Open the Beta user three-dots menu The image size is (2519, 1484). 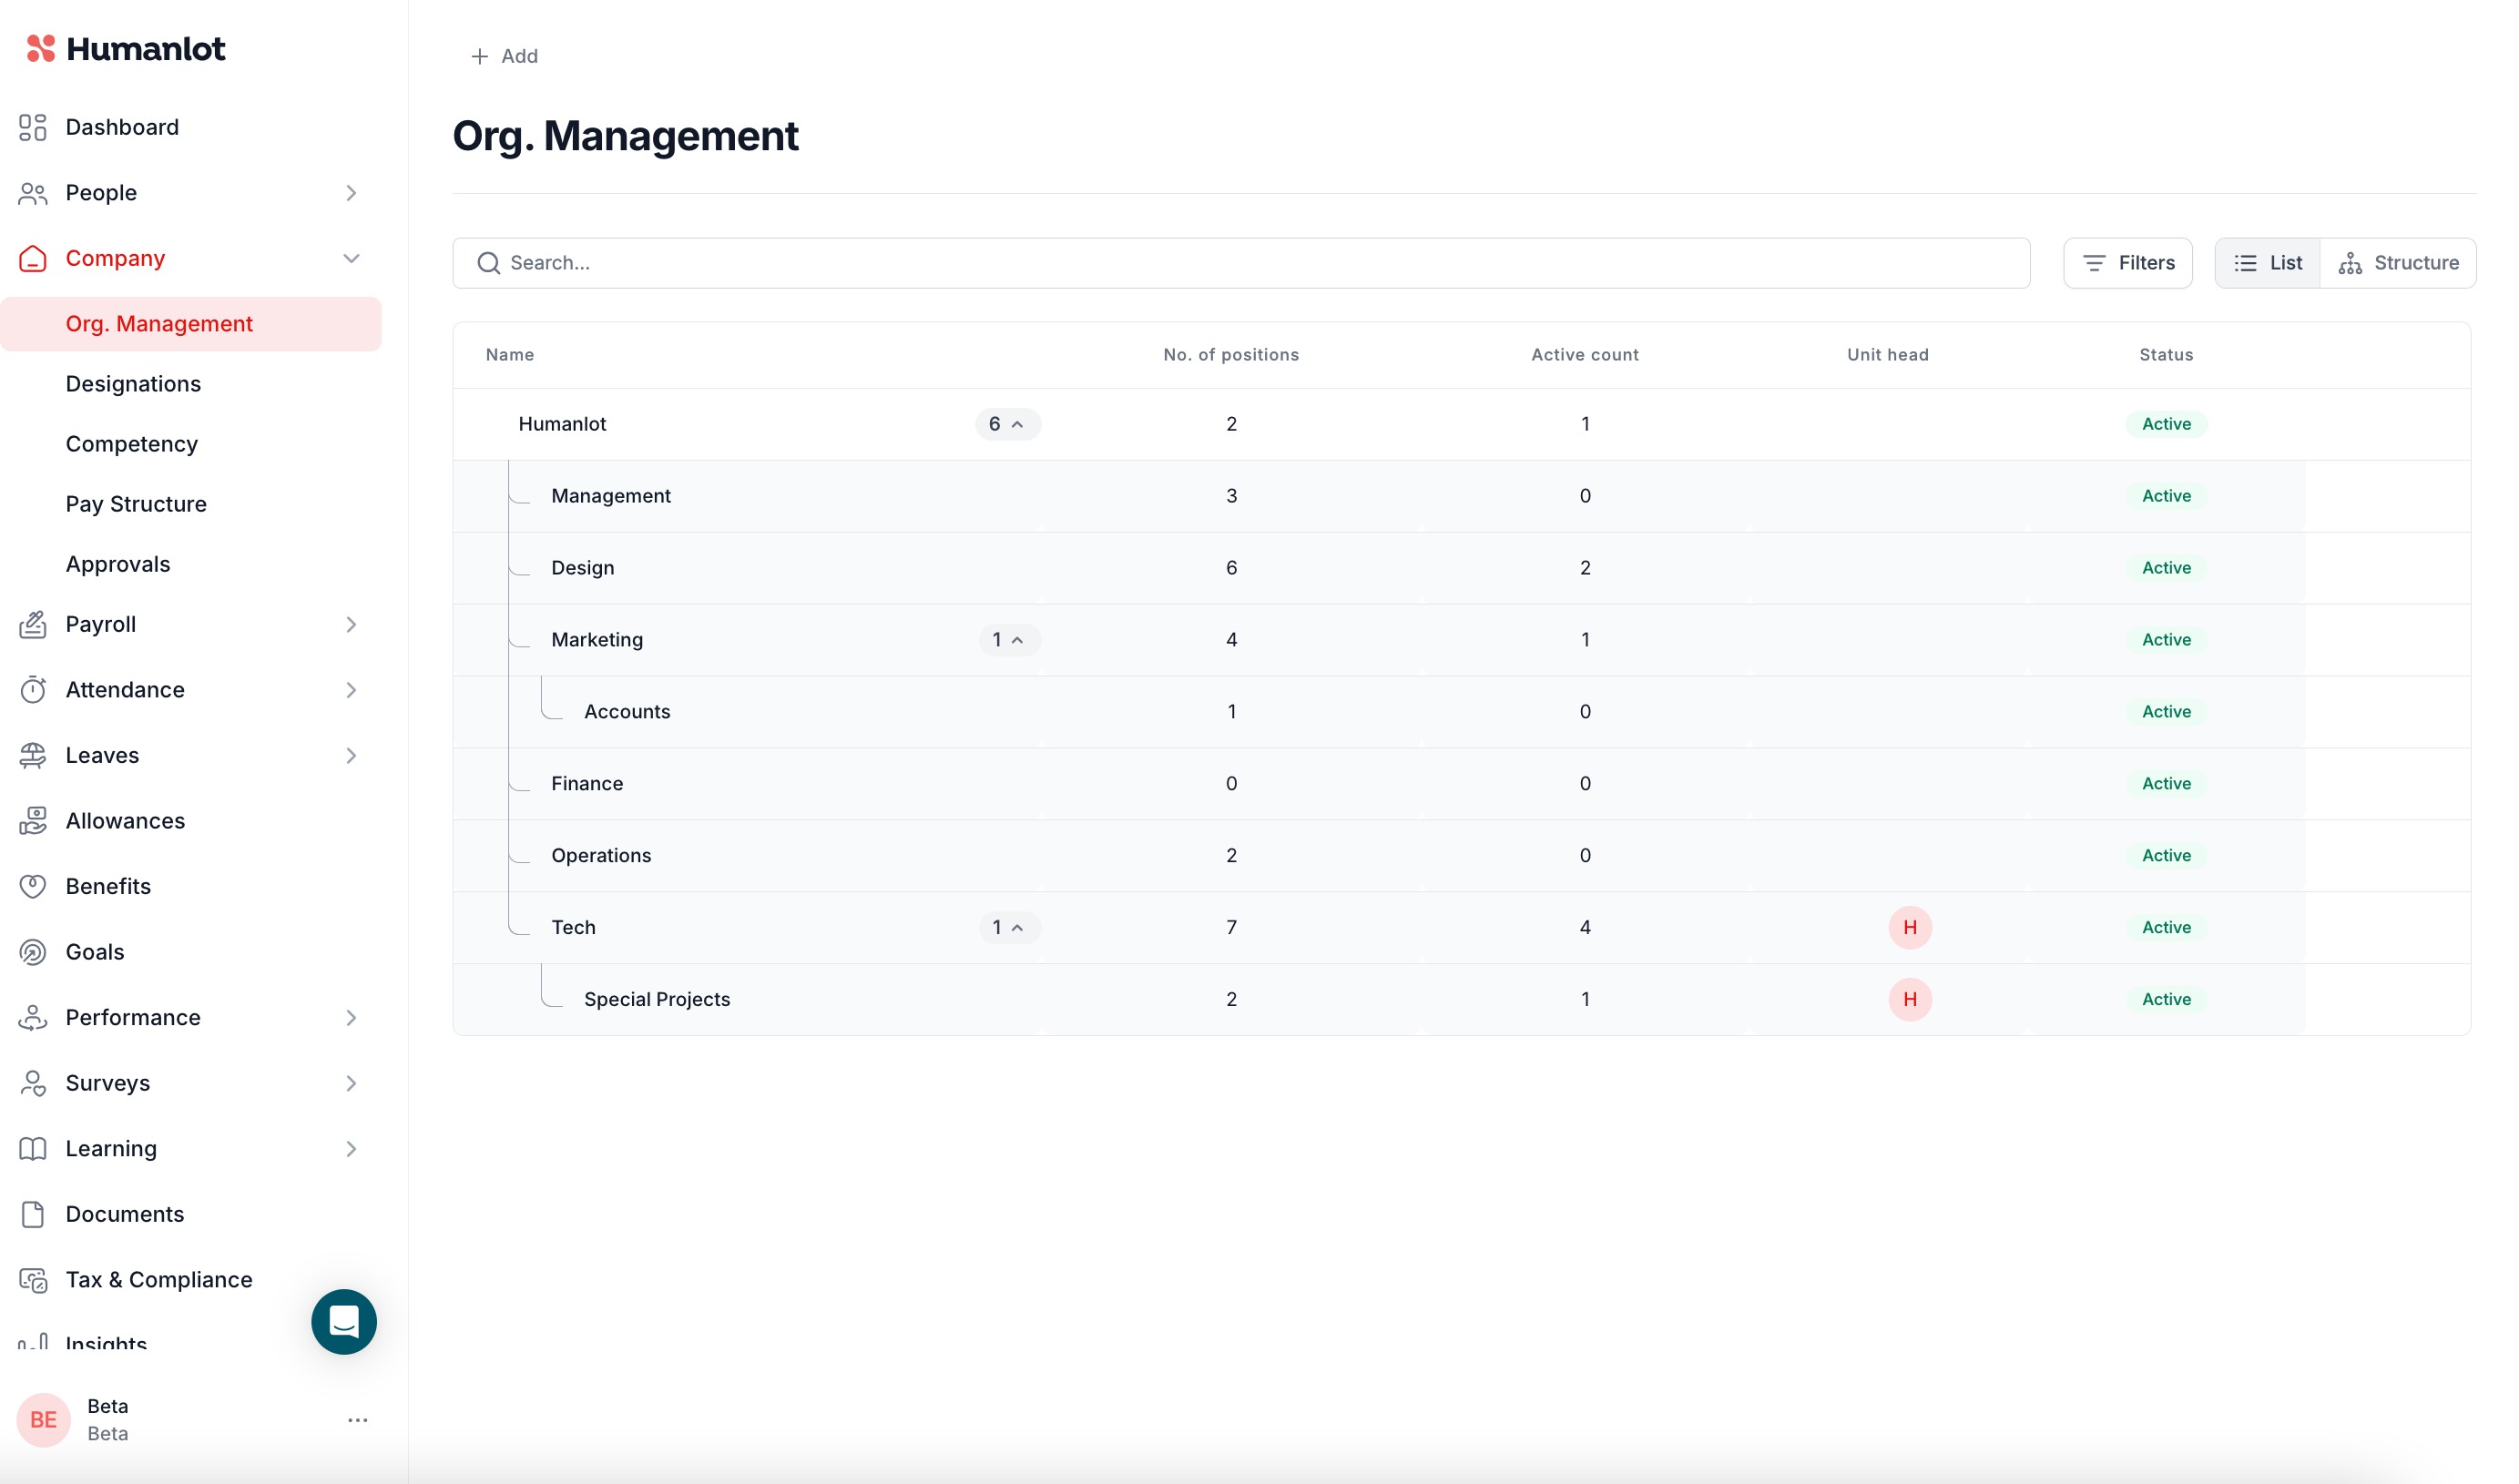tap(357, 1420)
